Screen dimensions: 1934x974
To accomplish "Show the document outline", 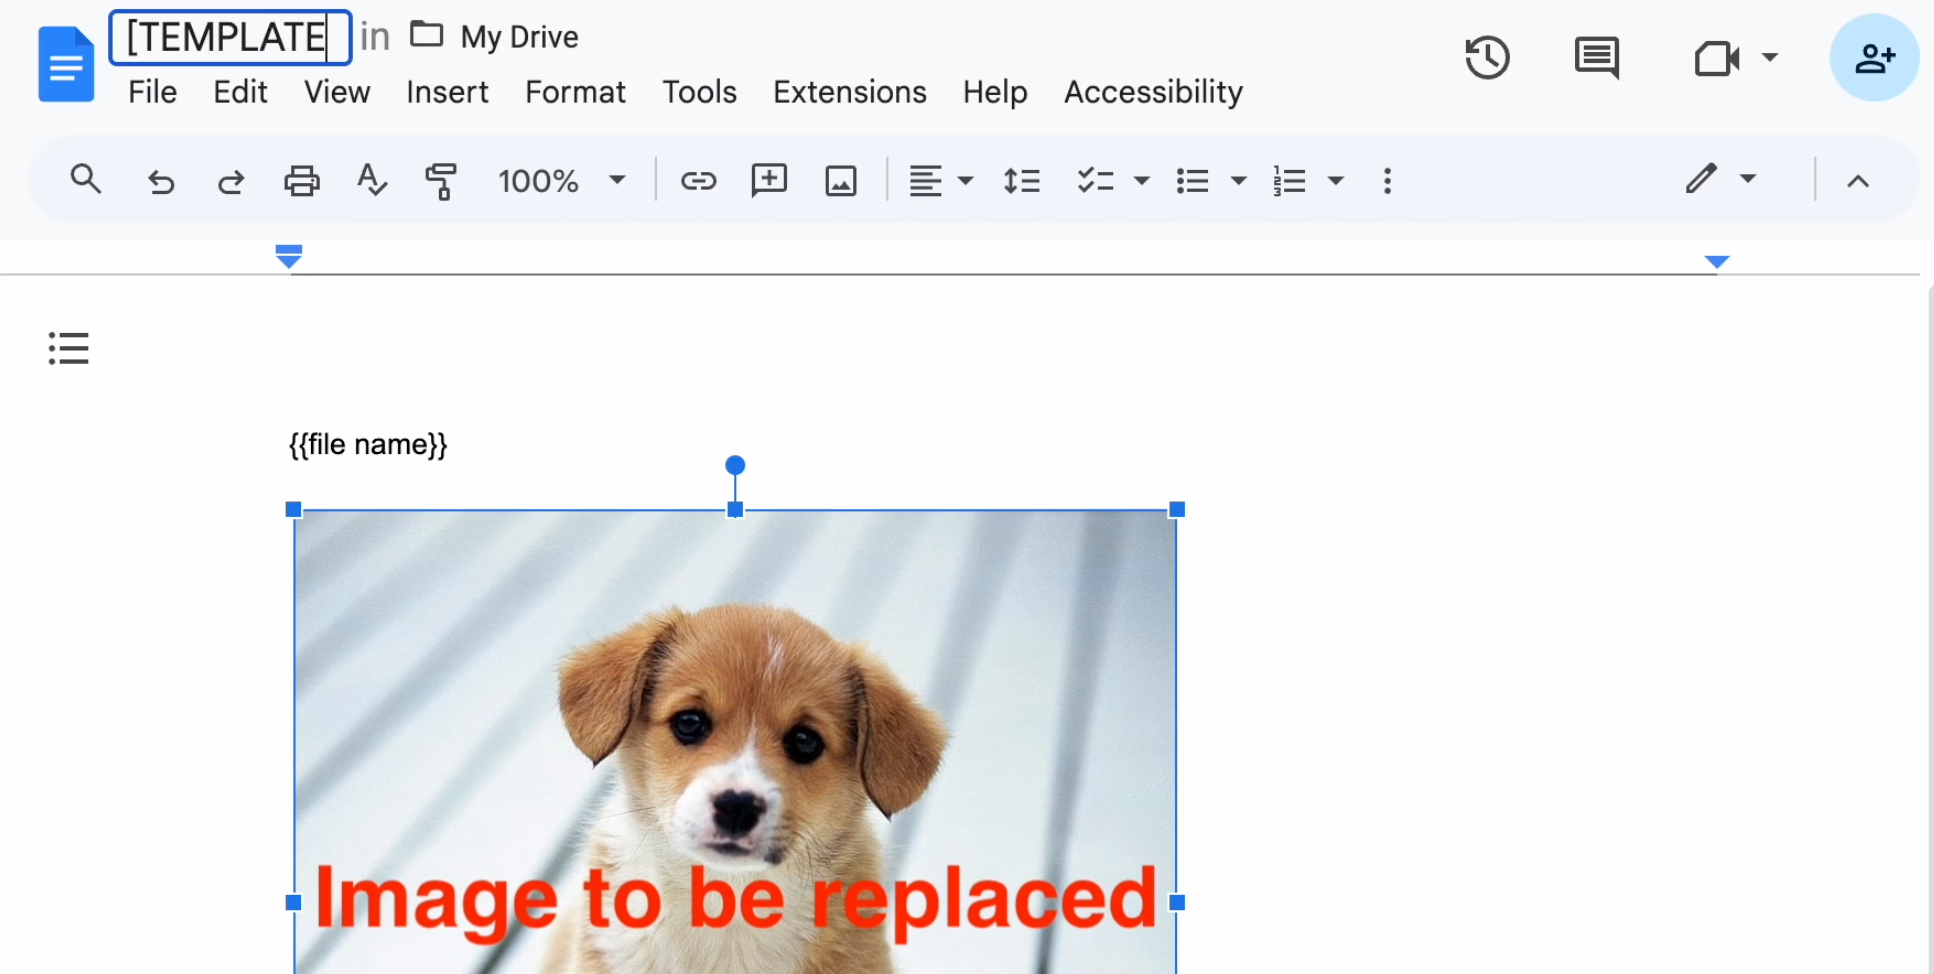I will (x=69, y=348).
